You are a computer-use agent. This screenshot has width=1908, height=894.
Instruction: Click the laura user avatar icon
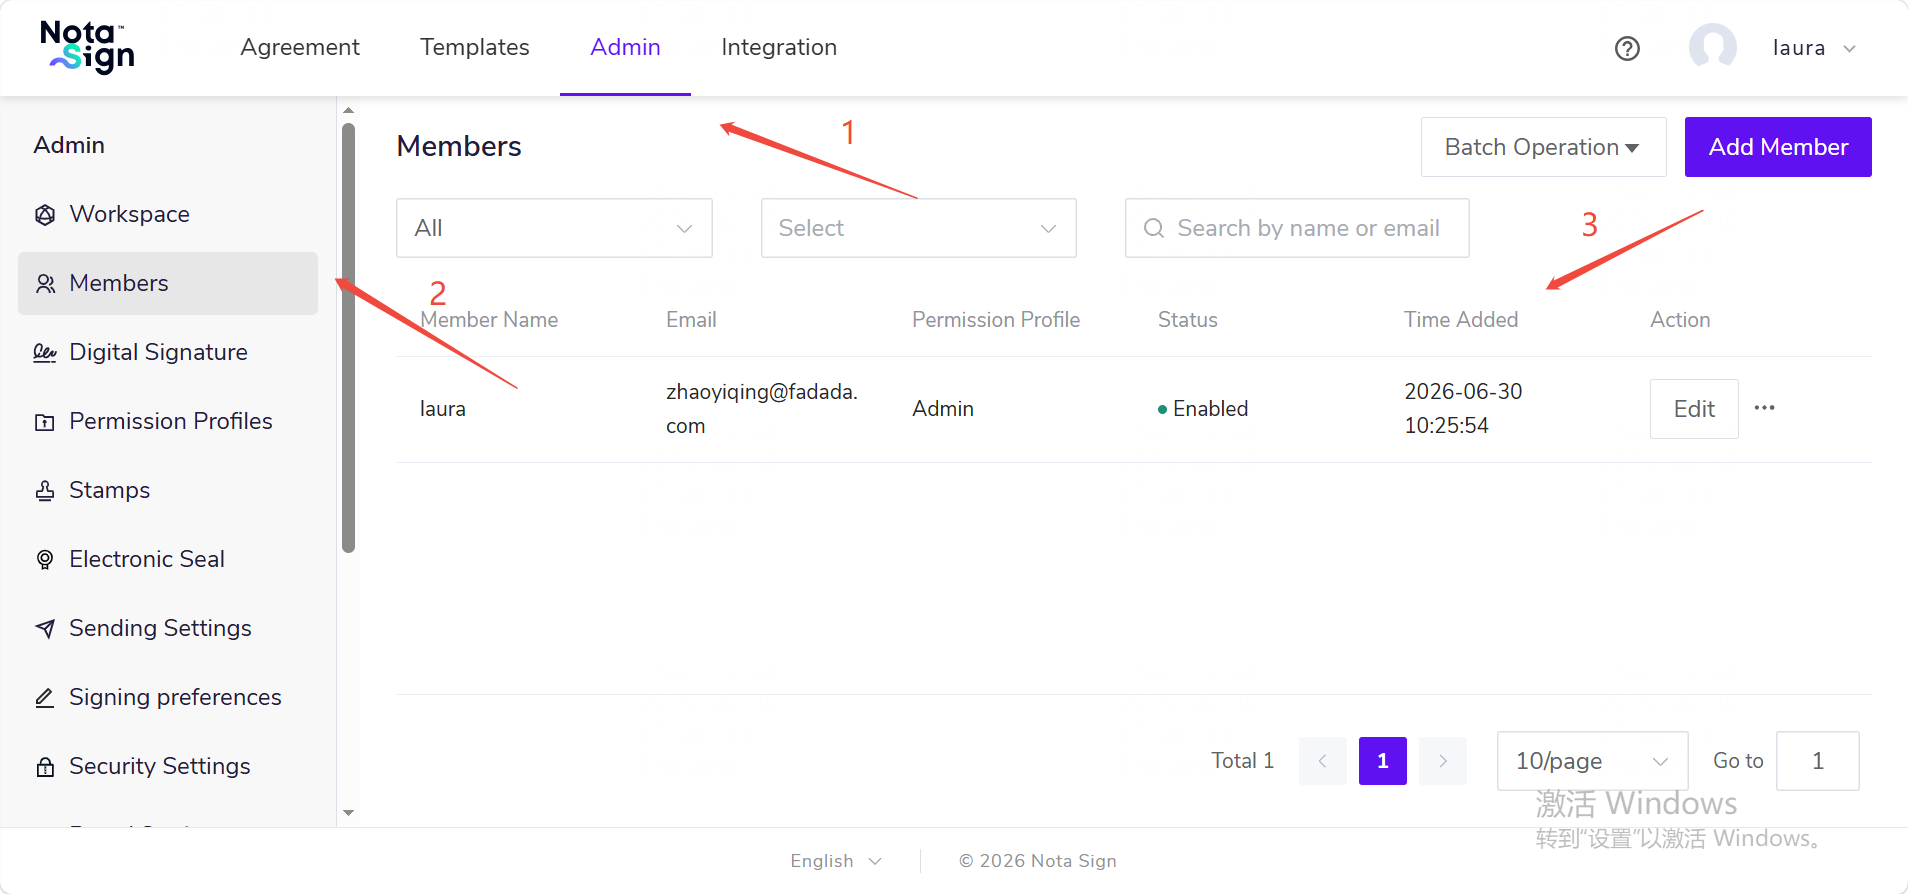coord(1712,47)
